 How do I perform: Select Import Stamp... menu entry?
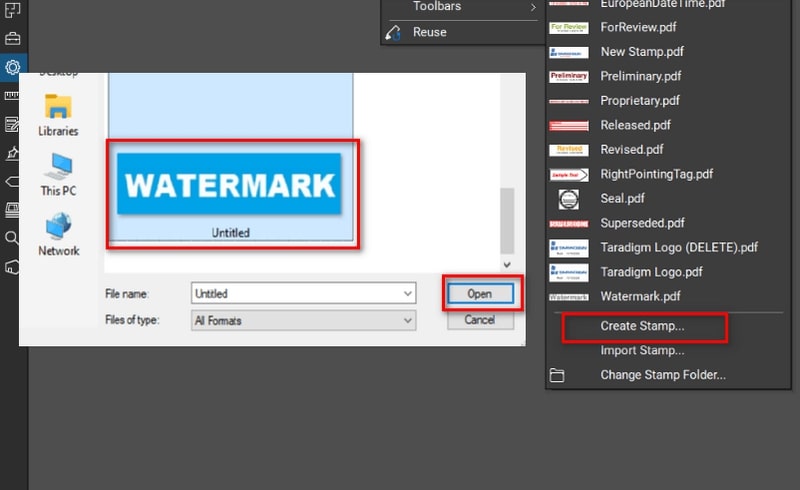point(642,351)
